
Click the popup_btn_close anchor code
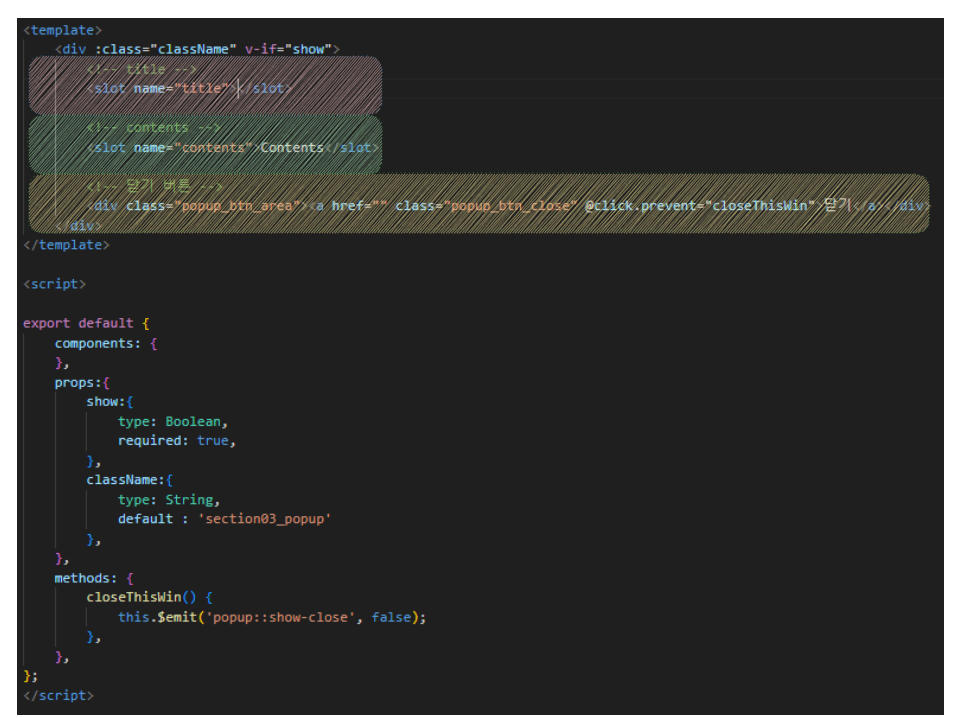click(x=595, y=206)
